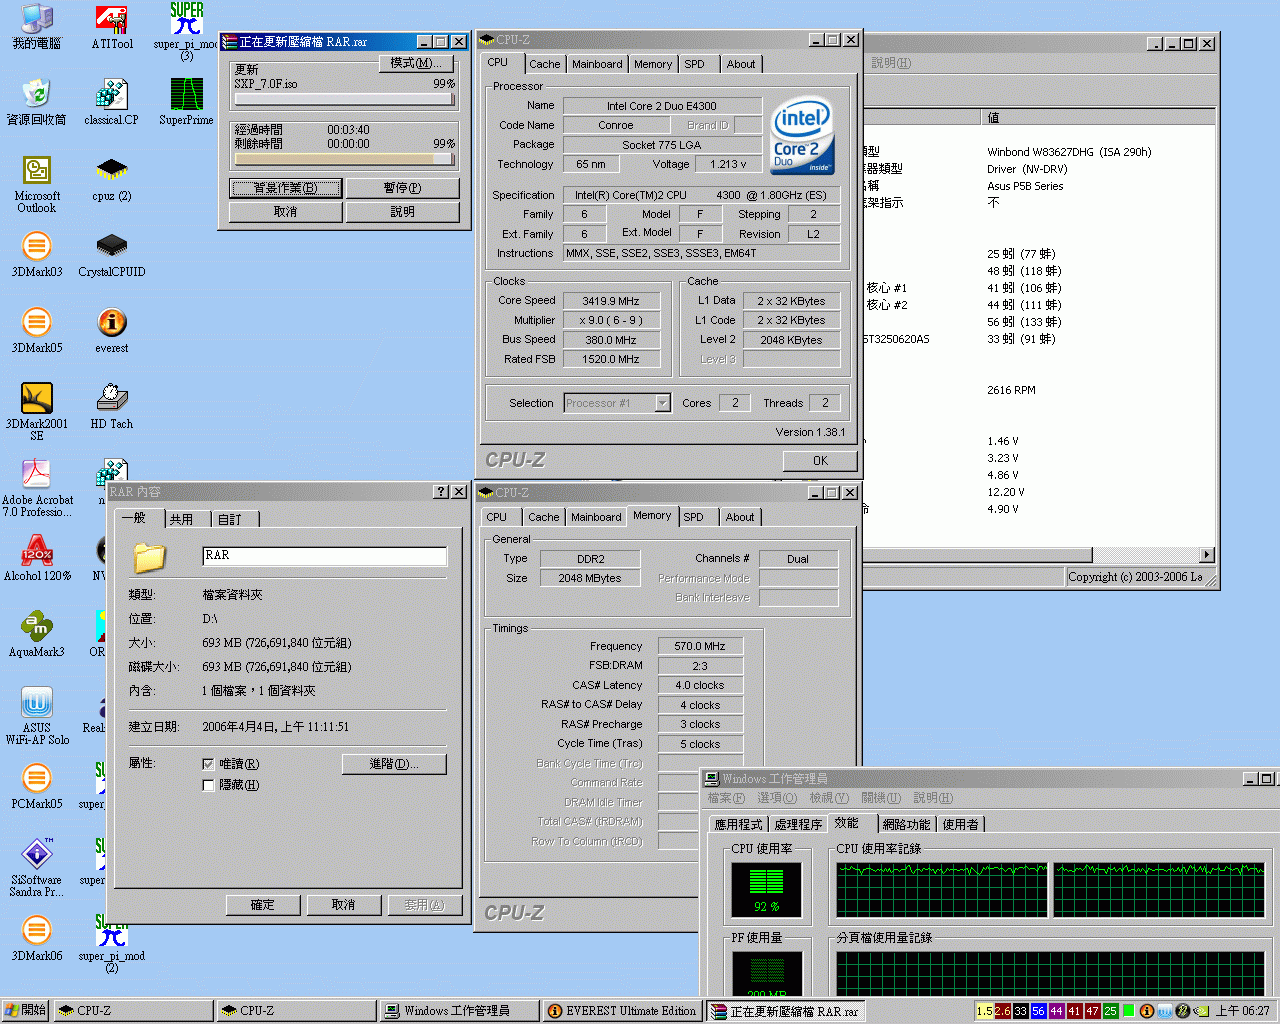1280x1024 pixels.
Task: Click the total progress bar in the RAR updating window
Action: [x=345, y=159]
